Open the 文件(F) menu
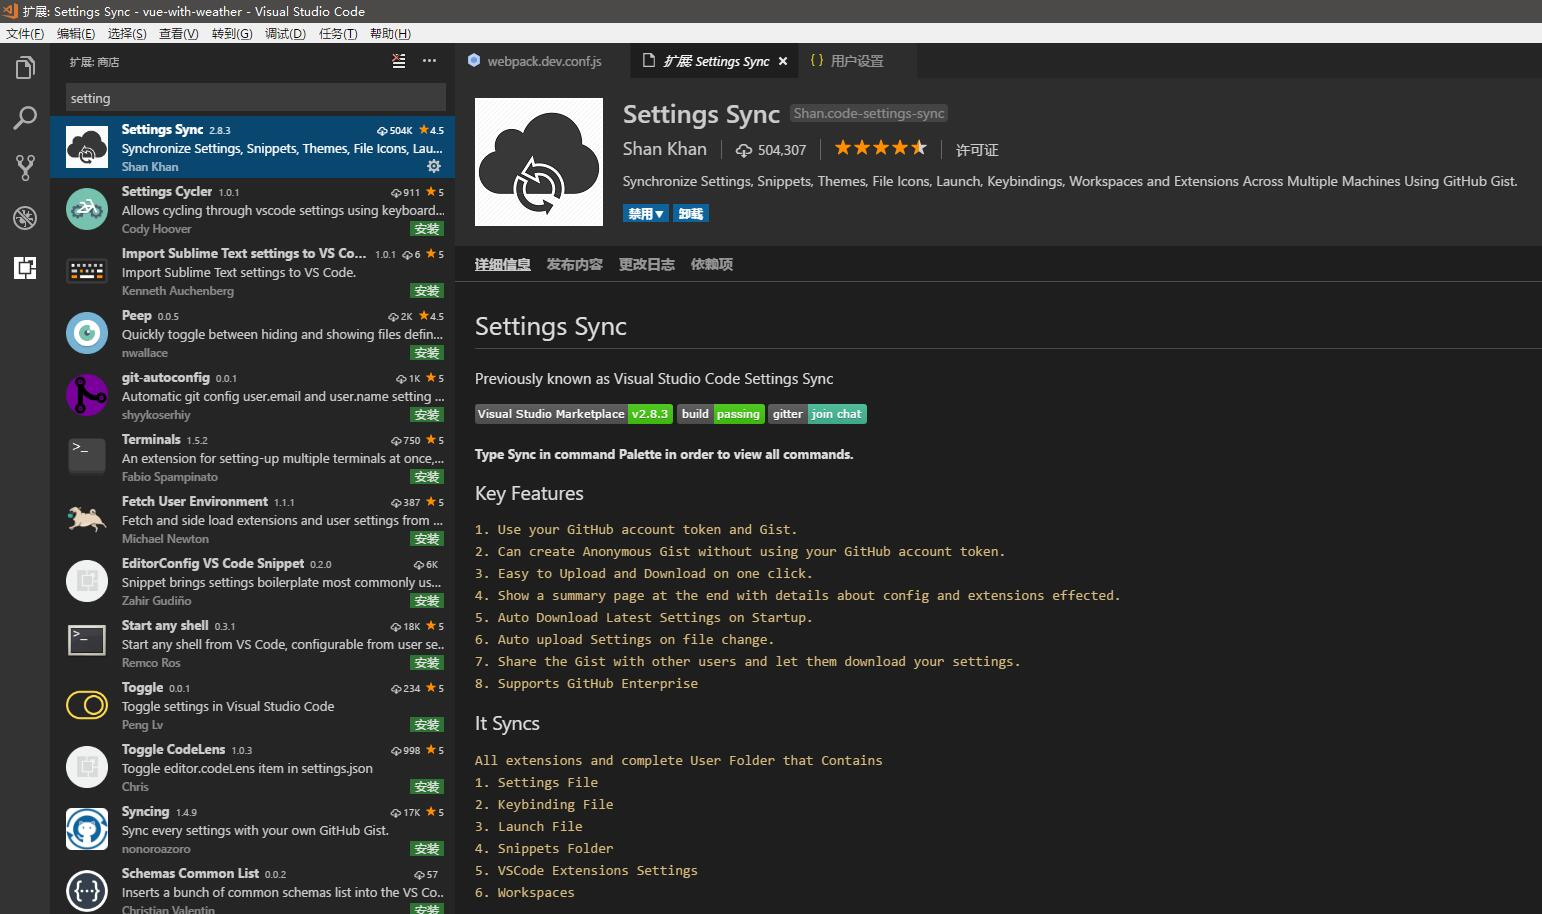The width and height of the screenshot is (1542, 914). (x=25, y=33)
